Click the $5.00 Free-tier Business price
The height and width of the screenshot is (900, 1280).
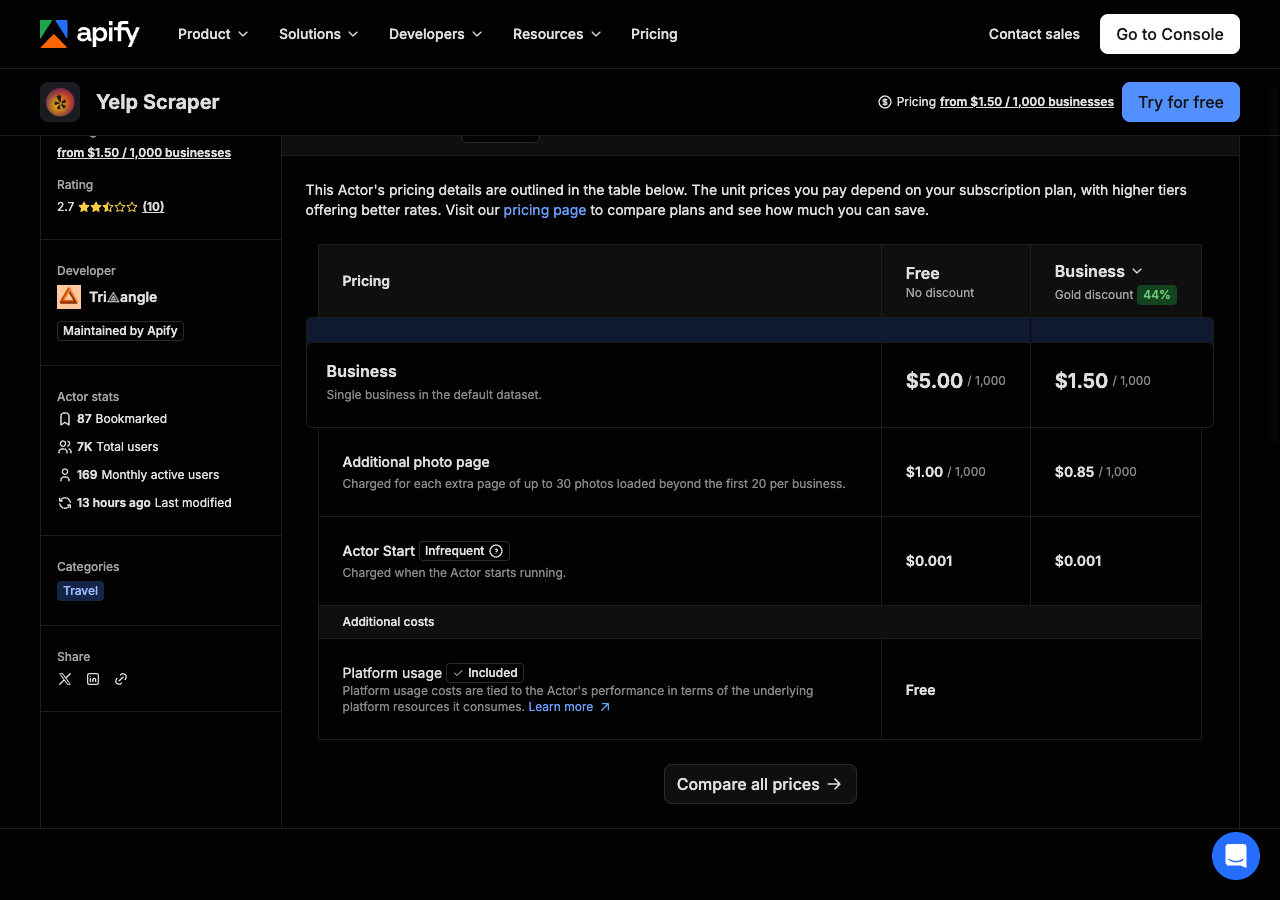pos(934,381)
